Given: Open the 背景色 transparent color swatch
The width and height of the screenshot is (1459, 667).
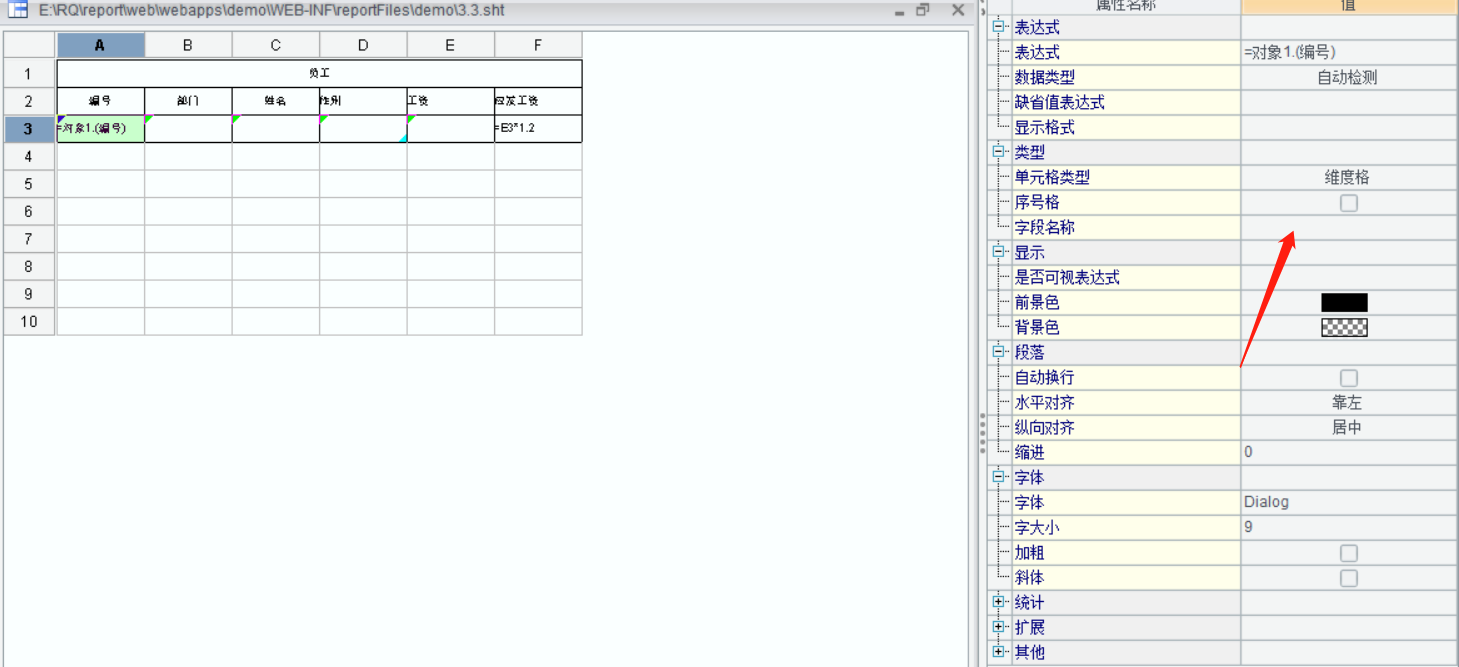Looking at the screenshot, I should [x=1344, y=327].
